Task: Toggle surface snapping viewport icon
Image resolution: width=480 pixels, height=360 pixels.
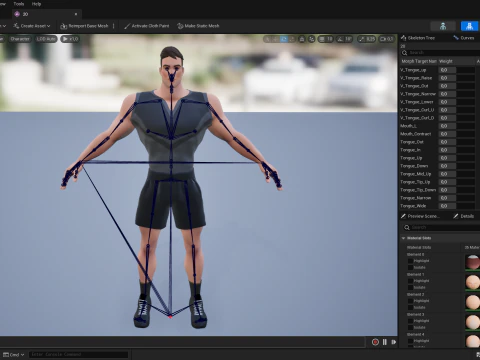Action: click(x=312, y=39)
